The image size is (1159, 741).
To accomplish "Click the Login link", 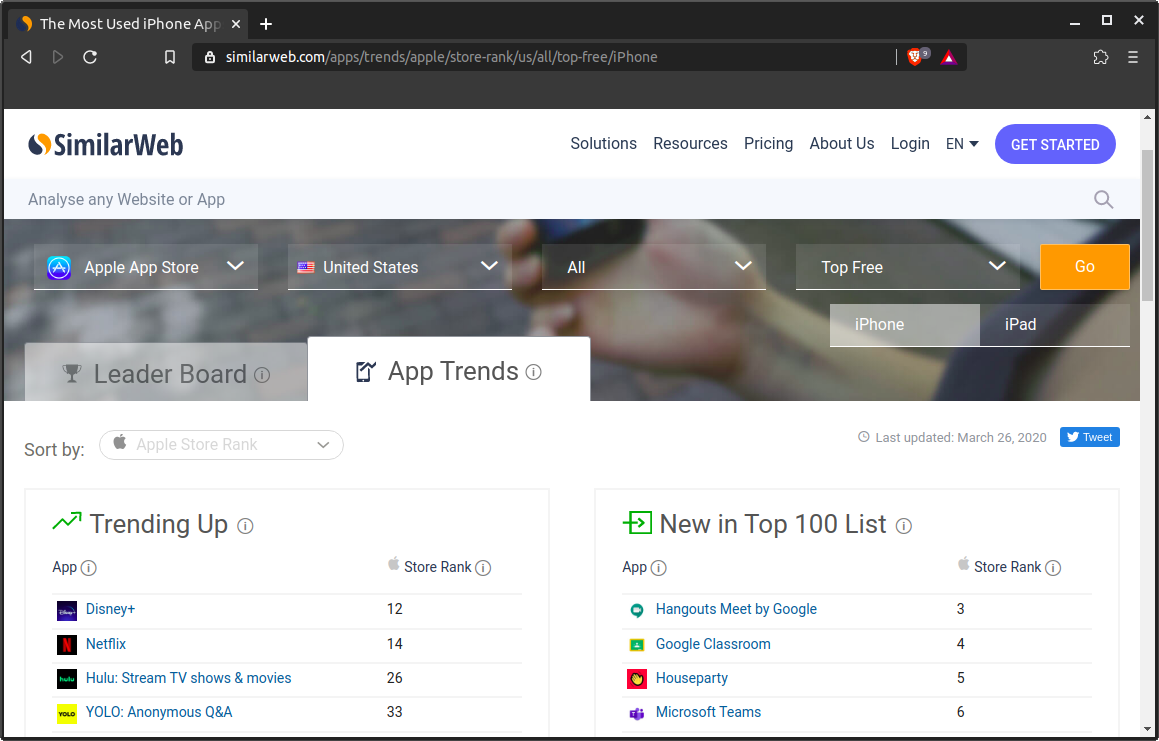I will click(910, 143).
